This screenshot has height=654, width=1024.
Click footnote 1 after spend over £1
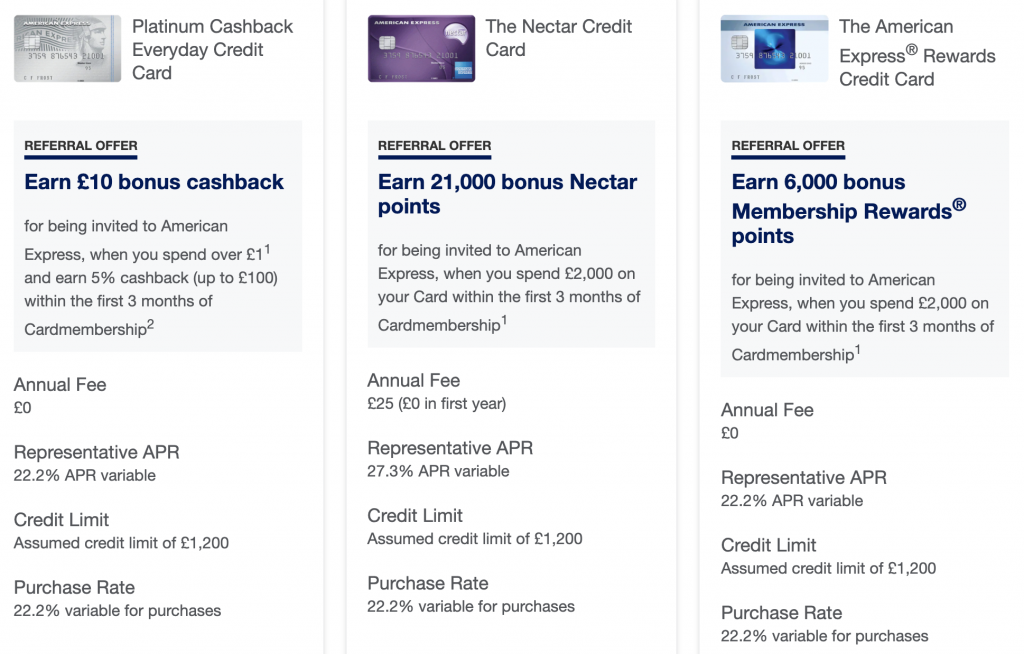267,249
